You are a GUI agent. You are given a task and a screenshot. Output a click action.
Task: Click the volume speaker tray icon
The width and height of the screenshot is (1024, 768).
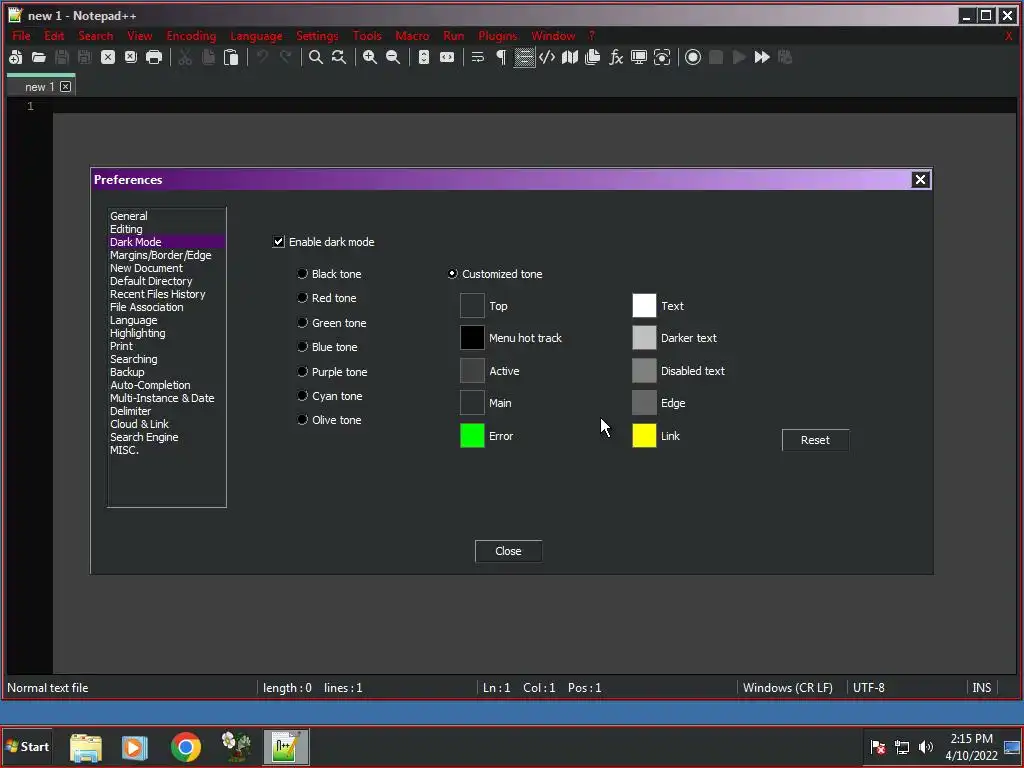[x=925, y=747]
